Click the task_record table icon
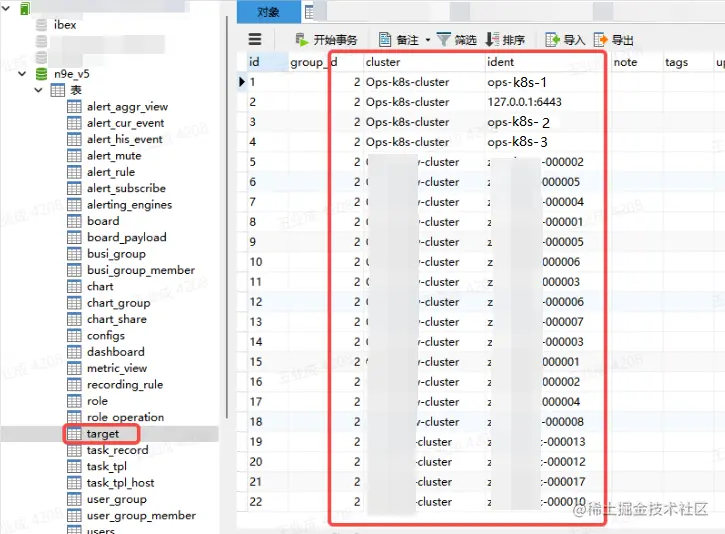This screenshot has width=725, height=534. tap(74, 450)
